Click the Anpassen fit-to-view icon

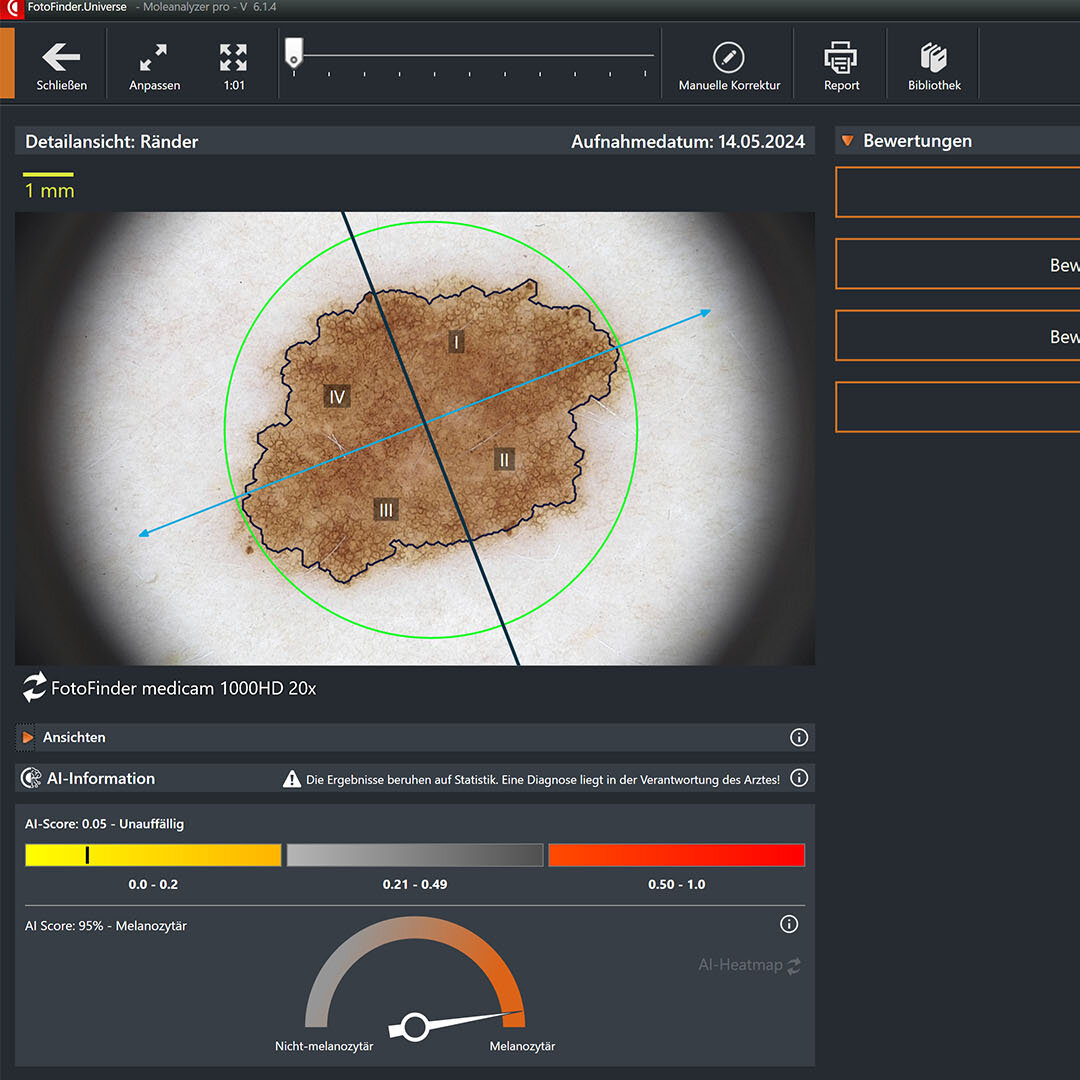[154, 58]
